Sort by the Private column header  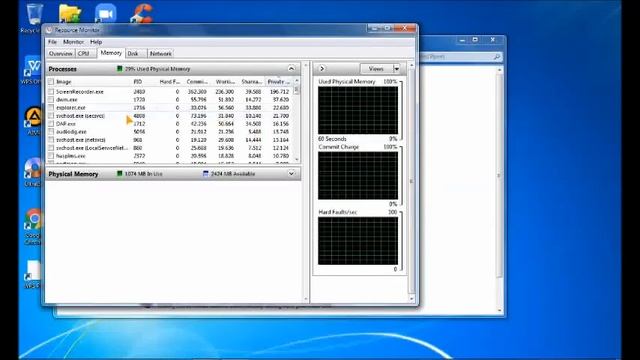(x=278, y=82)
